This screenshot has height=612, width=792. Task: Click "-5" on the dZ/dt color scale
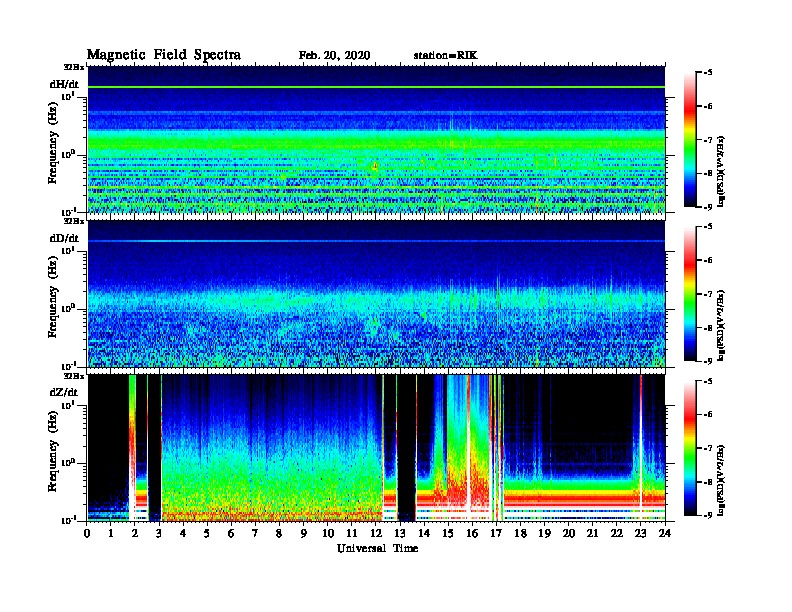(x=708, y=381)
